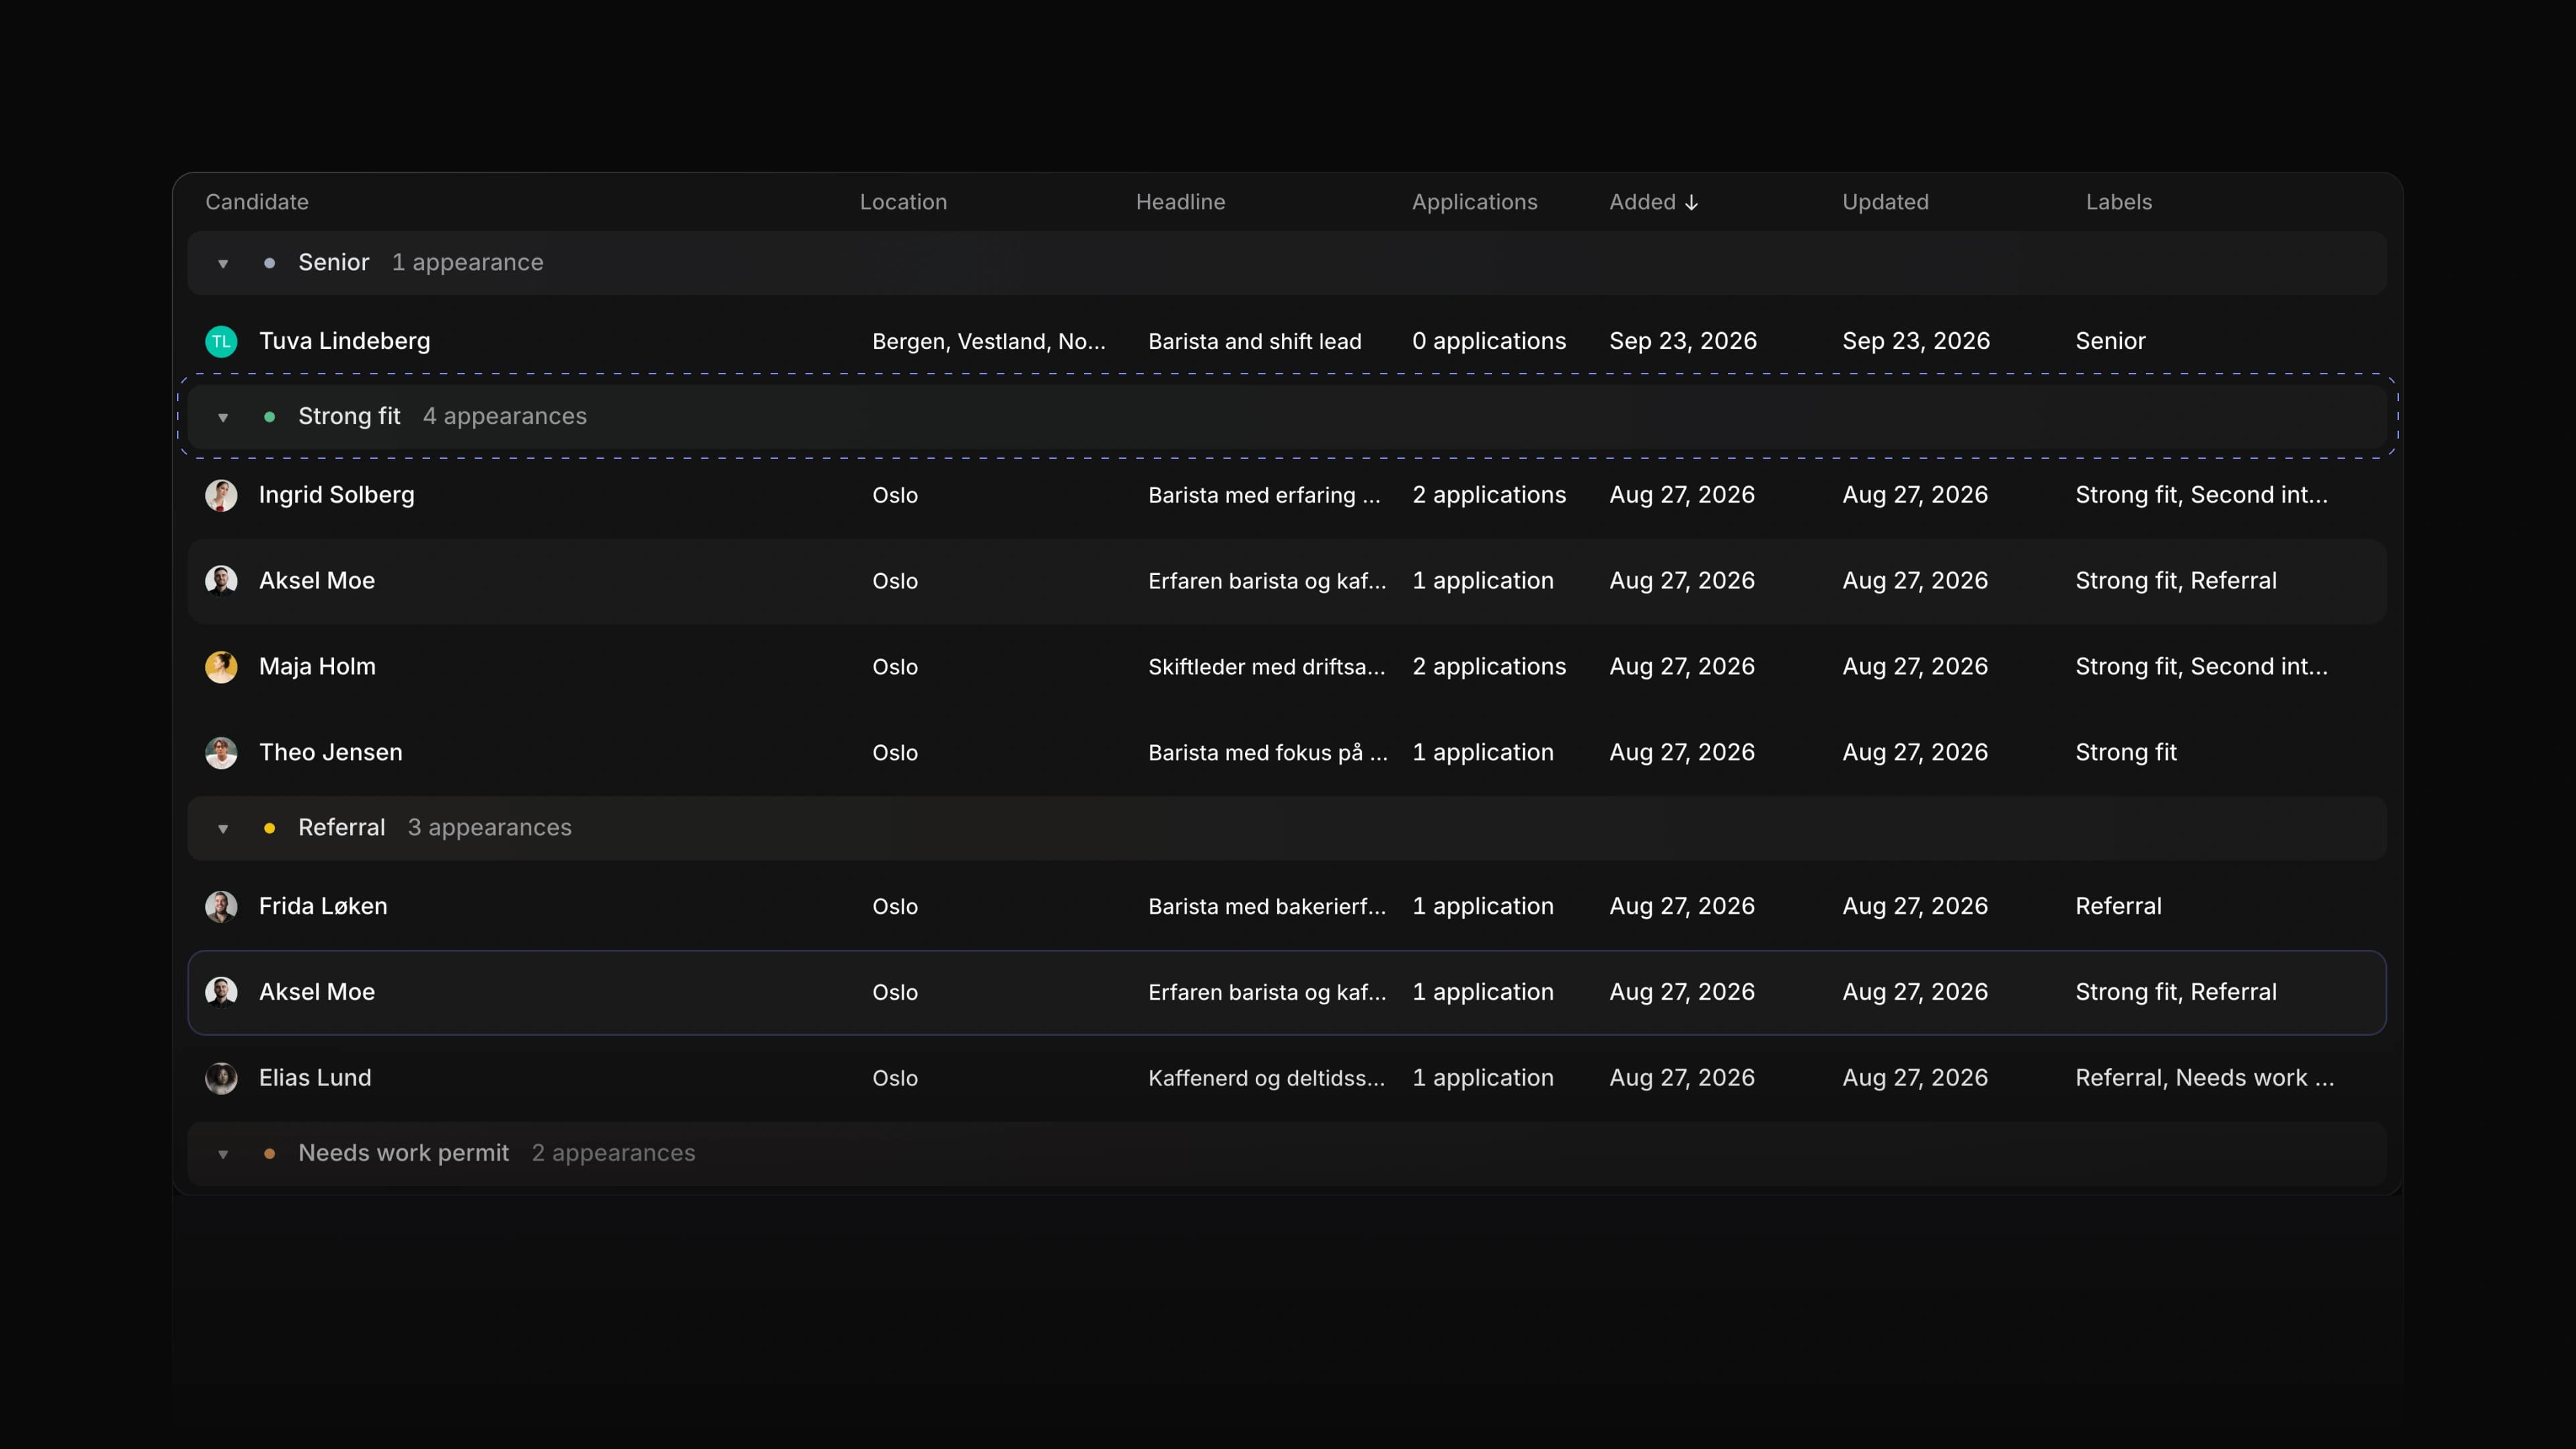Image resolution: width=2576 pixels, height=1449 pixels.
Task: Collapse the Strong fit group triangle
Action: (x=223, y=418)
